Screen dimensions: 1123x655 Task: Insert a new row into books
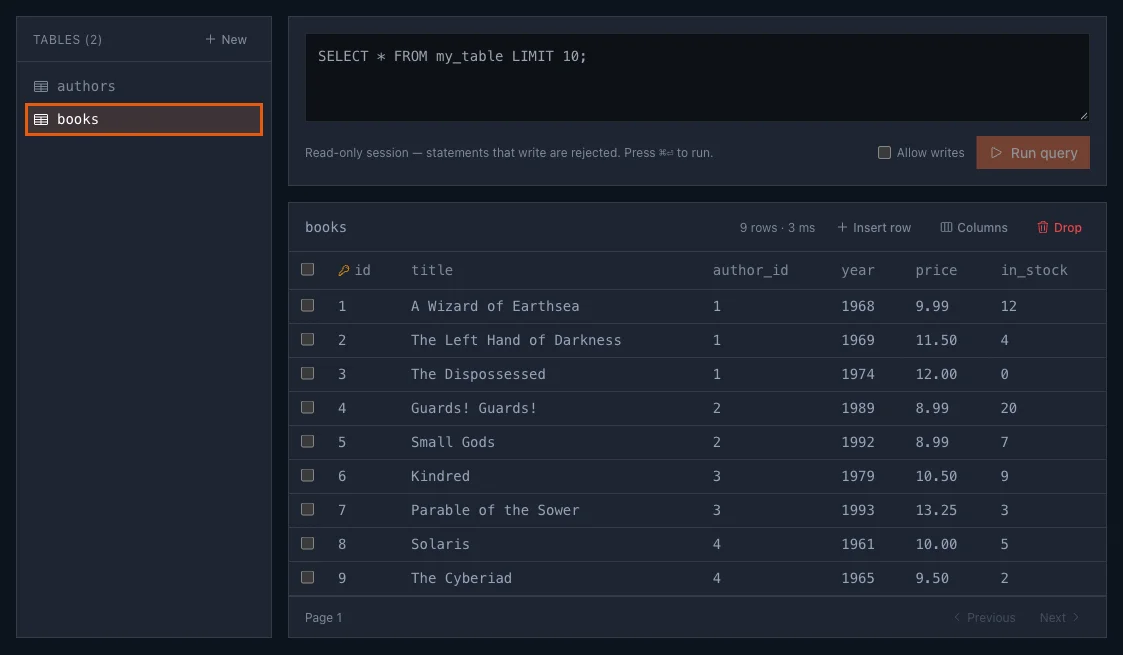(874, 228)
